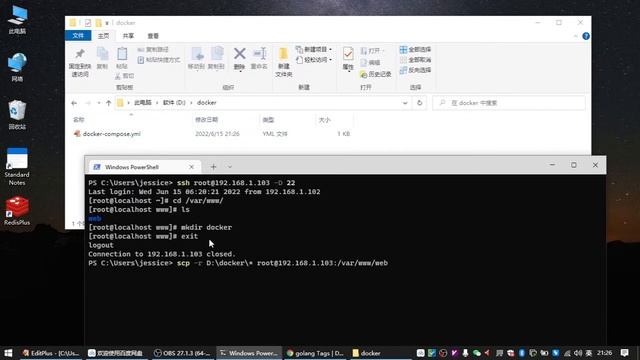Expand 新建项目 (New item) dropdown
This screenshot has width=640, height=360.
(313, 49)
